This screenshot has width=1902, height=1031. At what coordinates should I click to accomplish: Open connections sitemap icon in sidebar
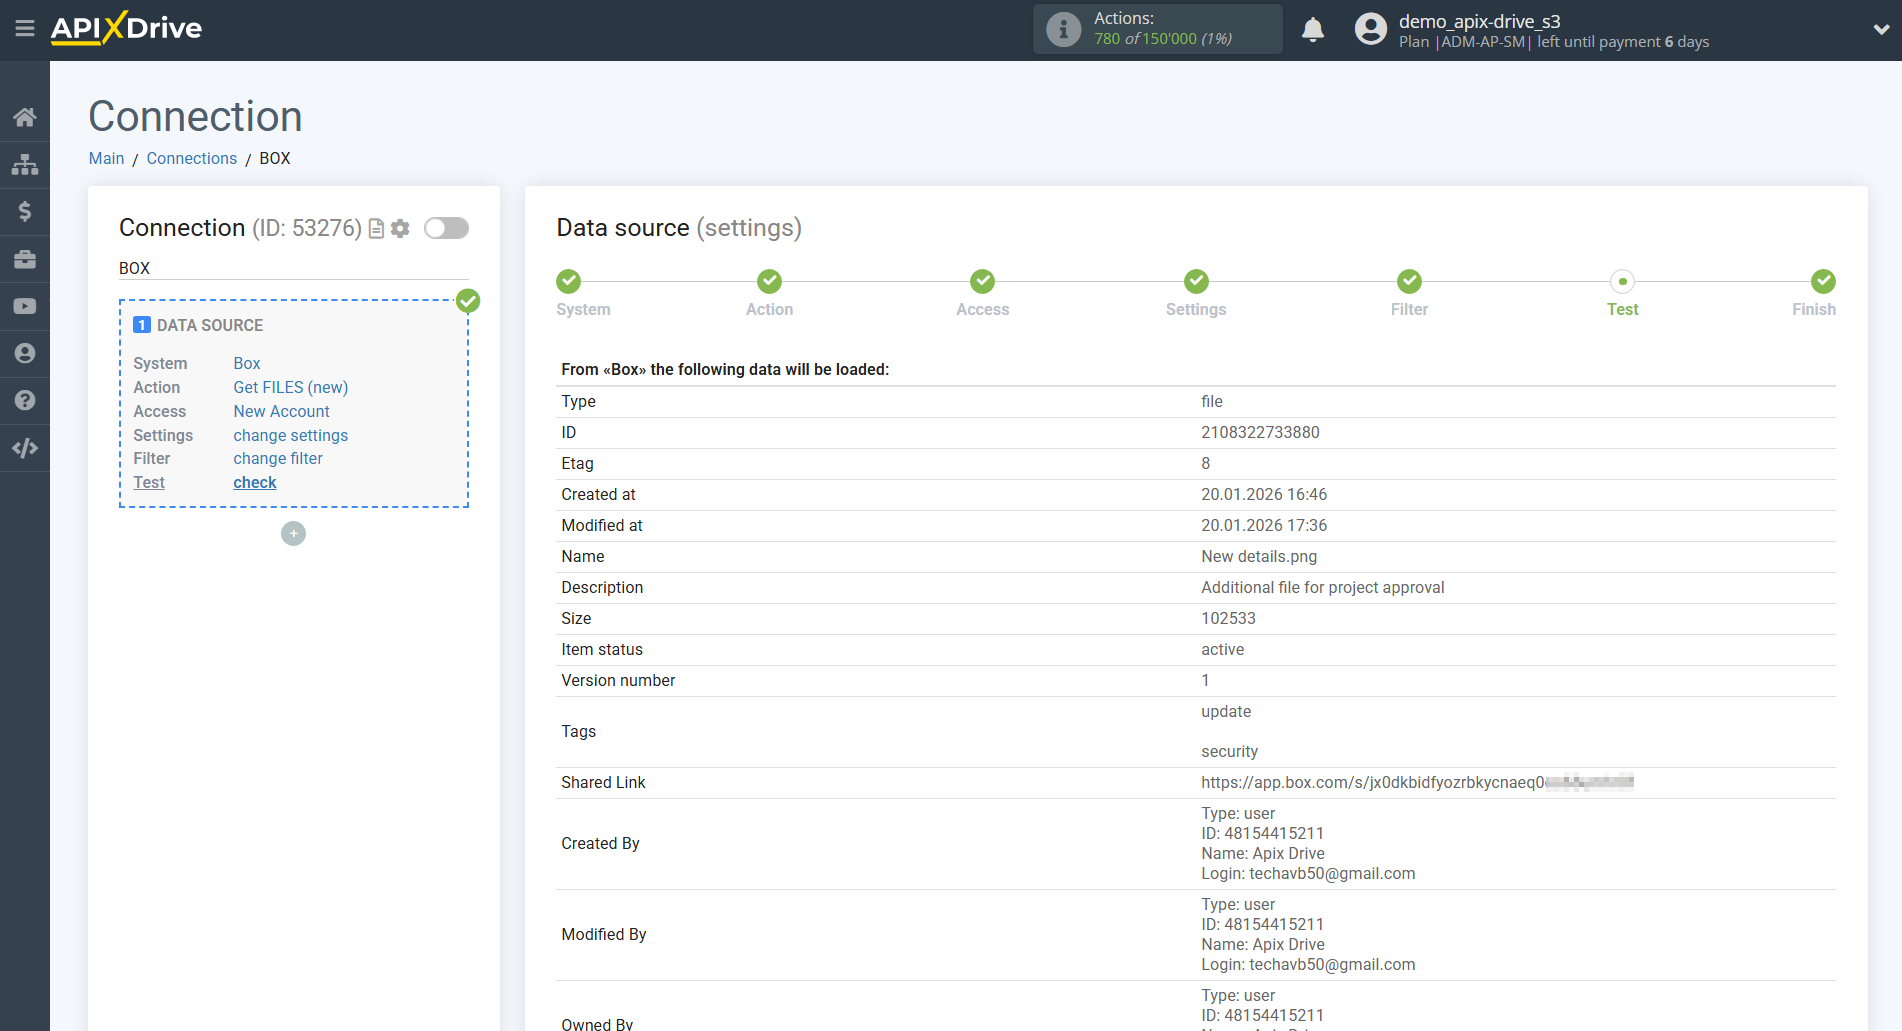coord(25,164)
